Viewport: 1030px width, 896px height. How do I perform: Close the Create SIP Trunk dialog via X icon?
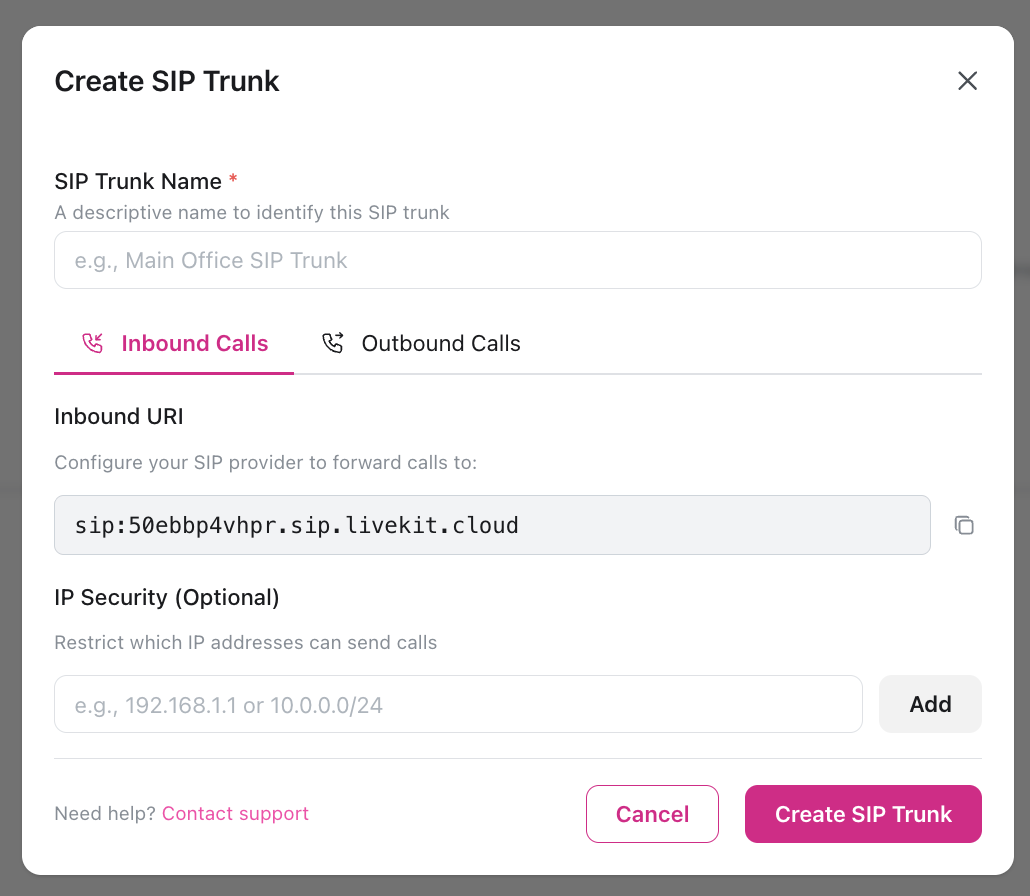click(967, 81)
